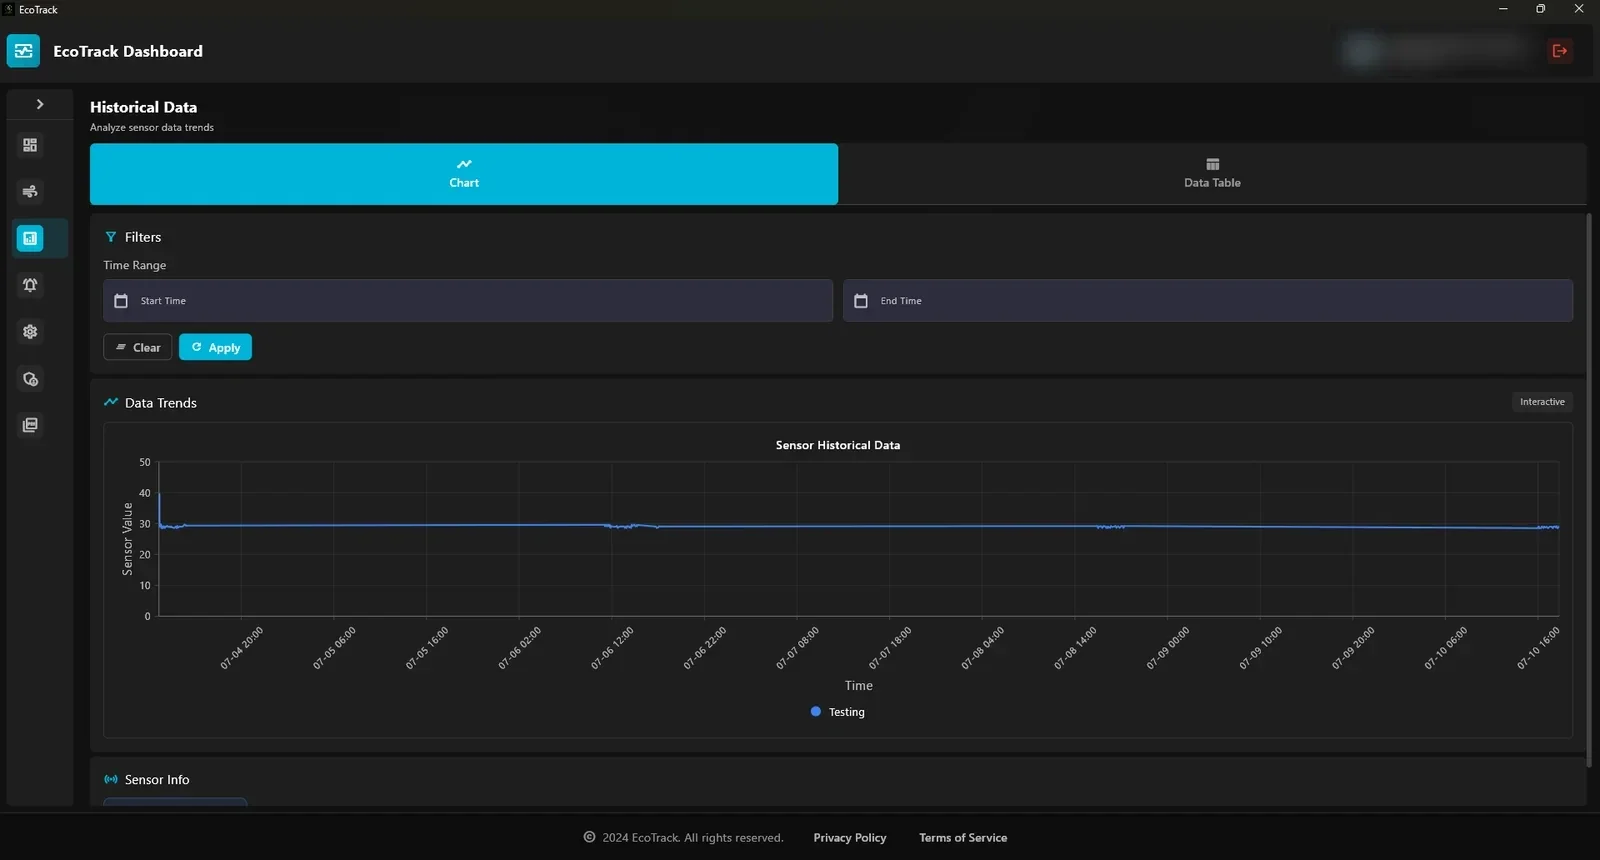
Task: Toggle the Testing series in chart legend
Action: (x=838, y=712)
